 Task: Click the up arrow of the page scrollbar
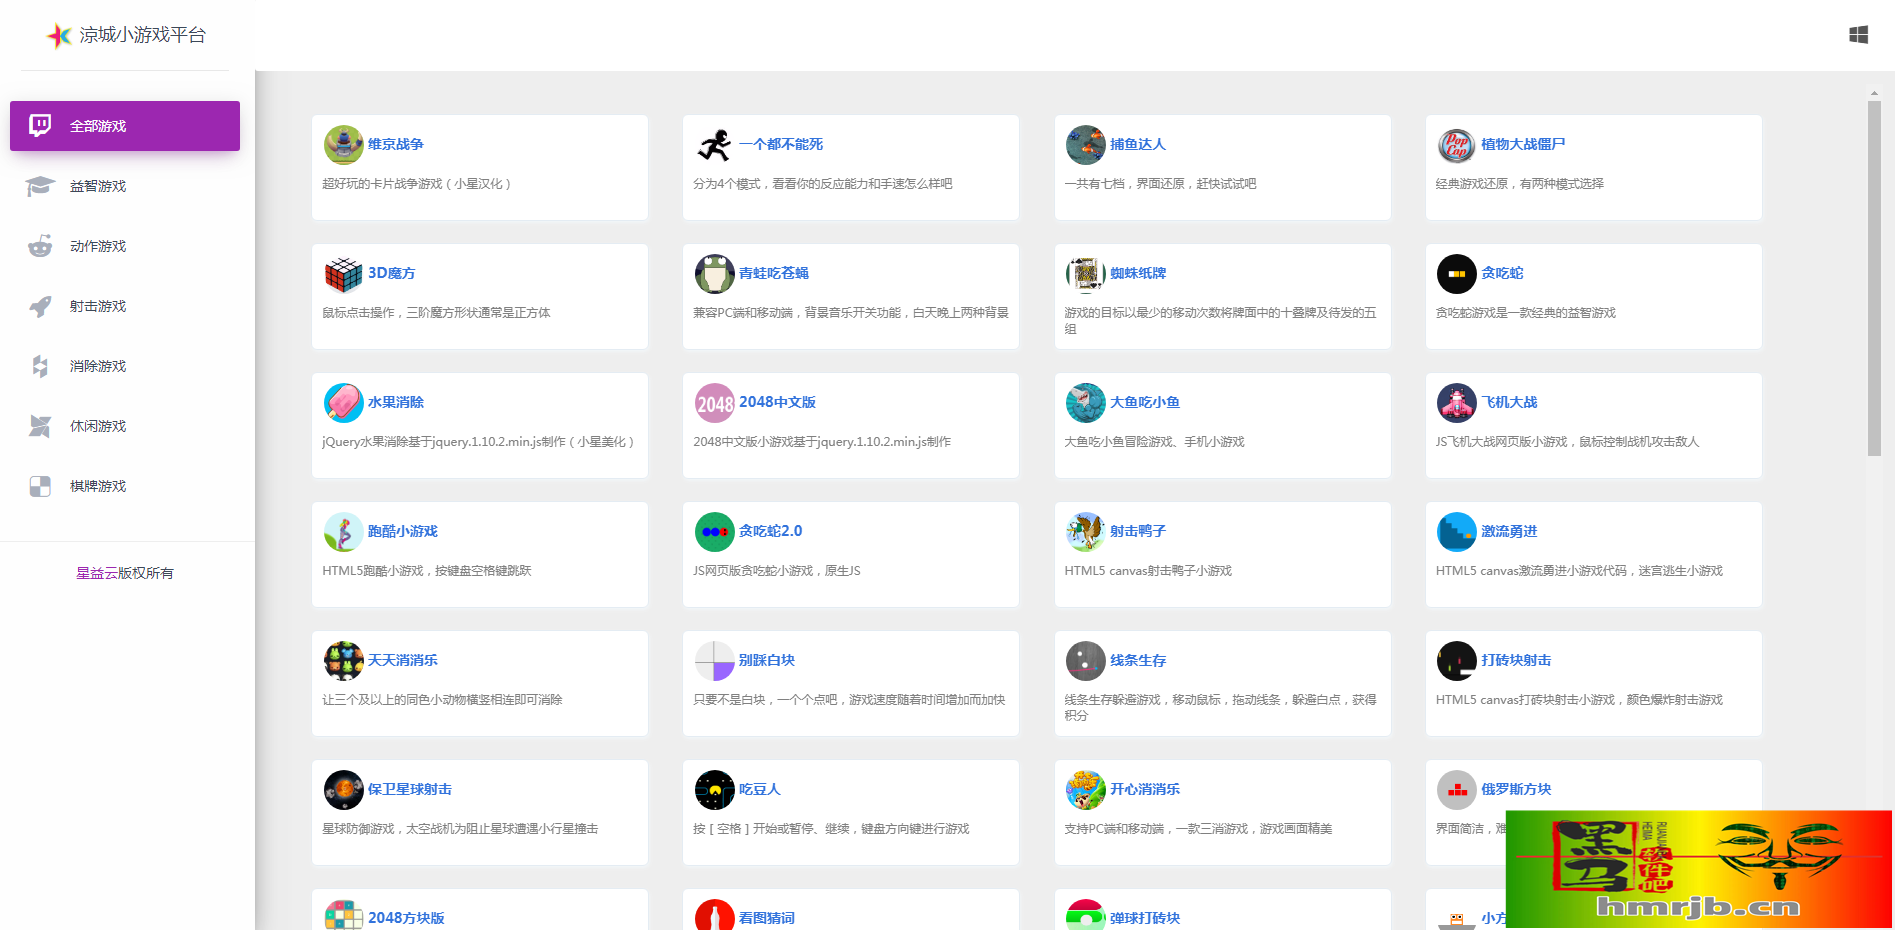pyautogui.click(x=1874, y=93)
